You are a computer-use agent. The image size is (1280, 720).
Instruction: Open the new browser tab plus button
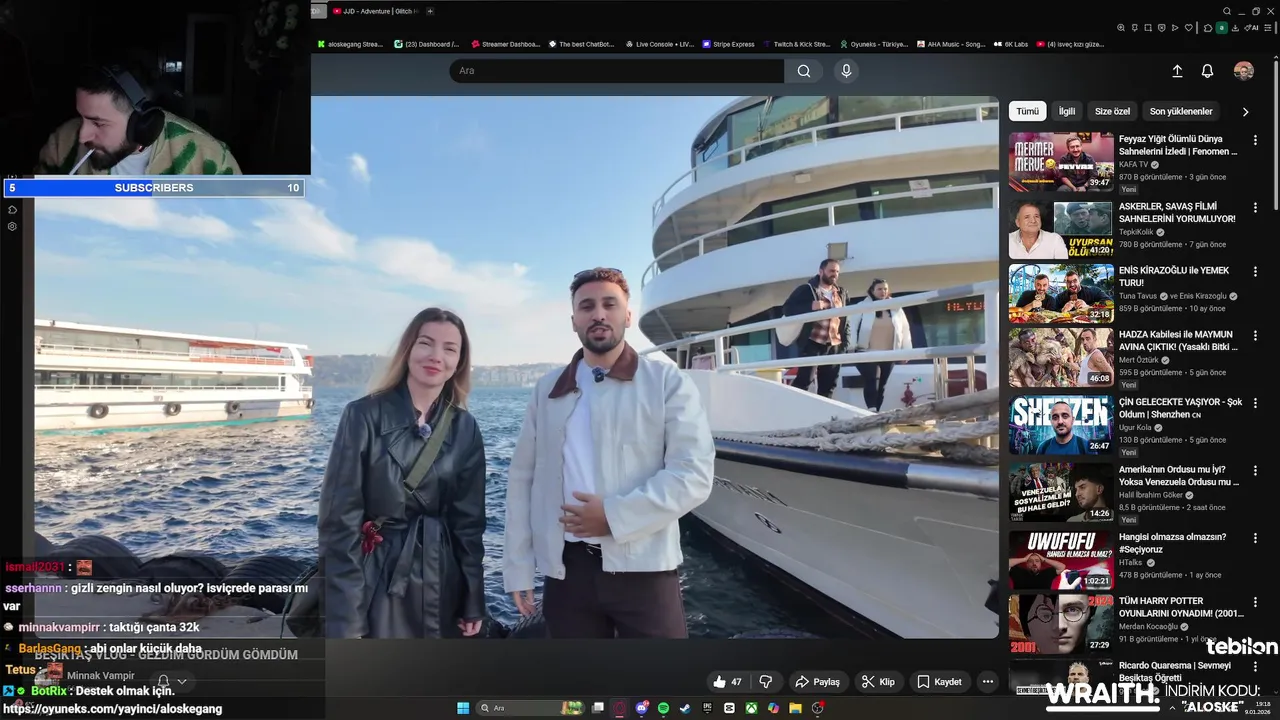point(430,11)
